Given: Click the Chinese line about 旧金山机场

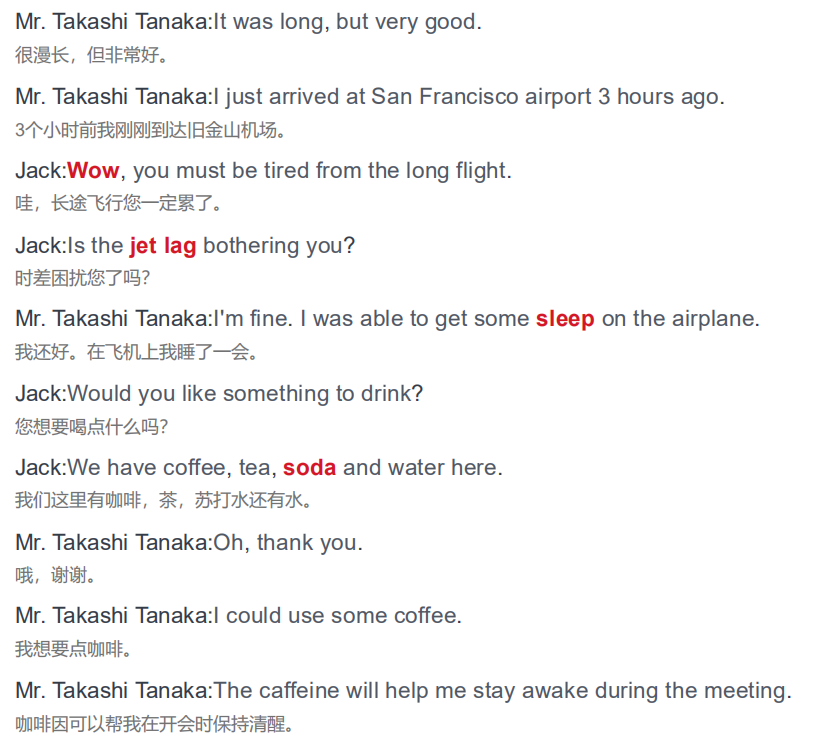Looking at the screenshot, I should 150,130.
